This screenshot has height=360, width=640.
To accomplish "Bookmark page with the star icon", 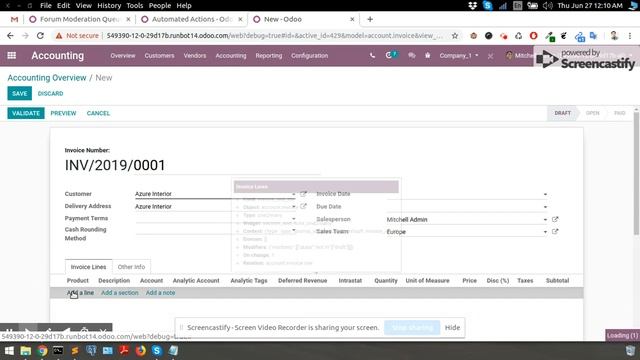I will tap(455, 36).
